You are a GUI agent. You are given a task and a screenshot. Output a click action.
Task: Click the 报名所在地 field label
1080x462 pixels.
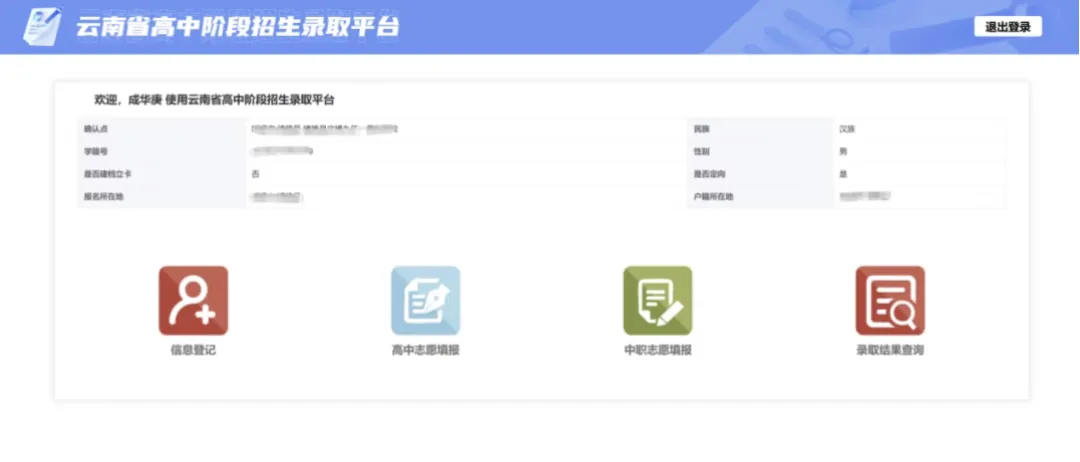[x=104, y=197]
